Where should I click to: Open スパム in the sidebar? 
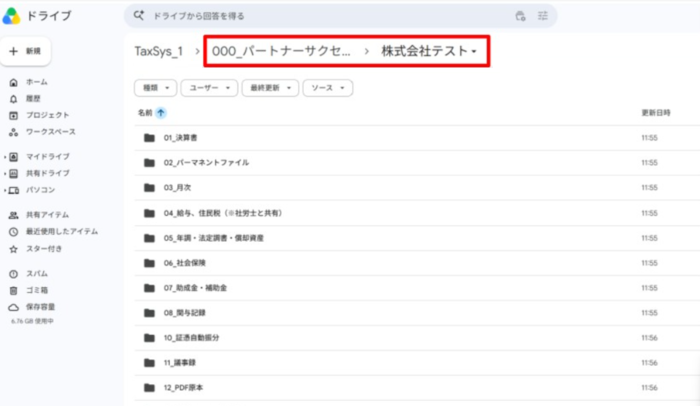[37, 274]
